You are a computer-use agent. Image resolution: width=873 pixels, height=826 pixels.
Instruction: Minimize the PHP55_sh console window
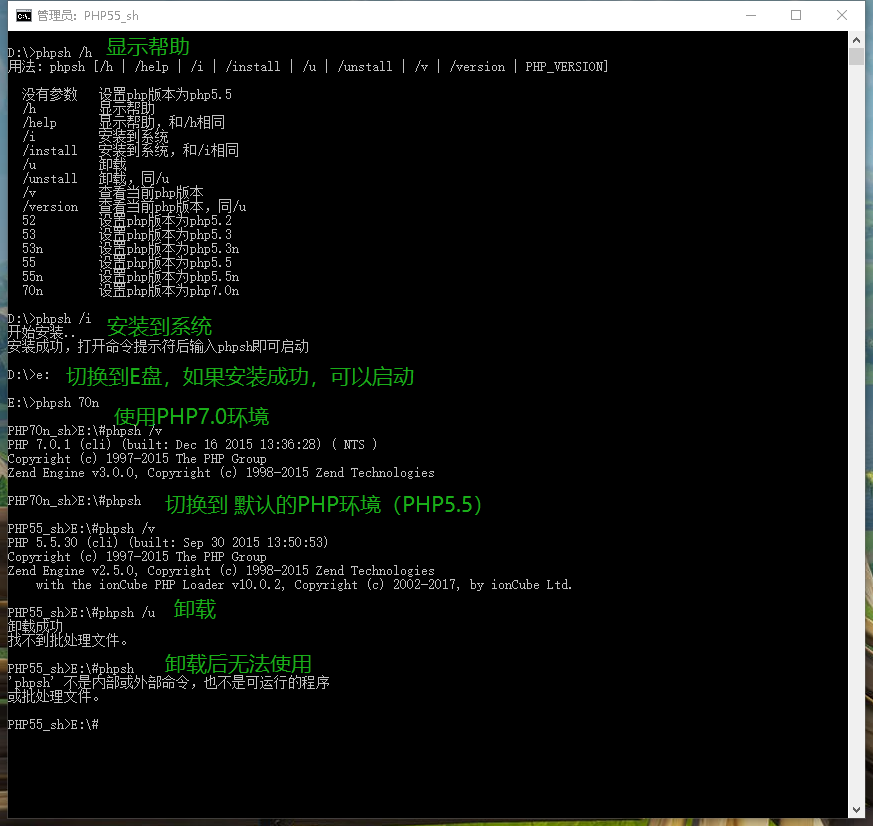pos(751,16)
